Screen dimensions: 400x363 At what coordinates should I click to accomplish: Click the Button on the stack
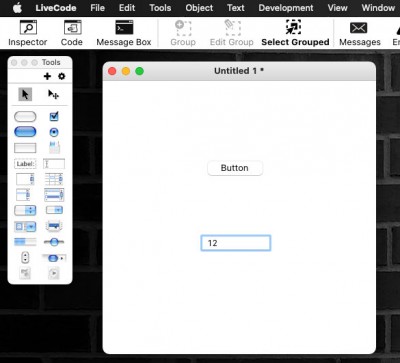235,168
